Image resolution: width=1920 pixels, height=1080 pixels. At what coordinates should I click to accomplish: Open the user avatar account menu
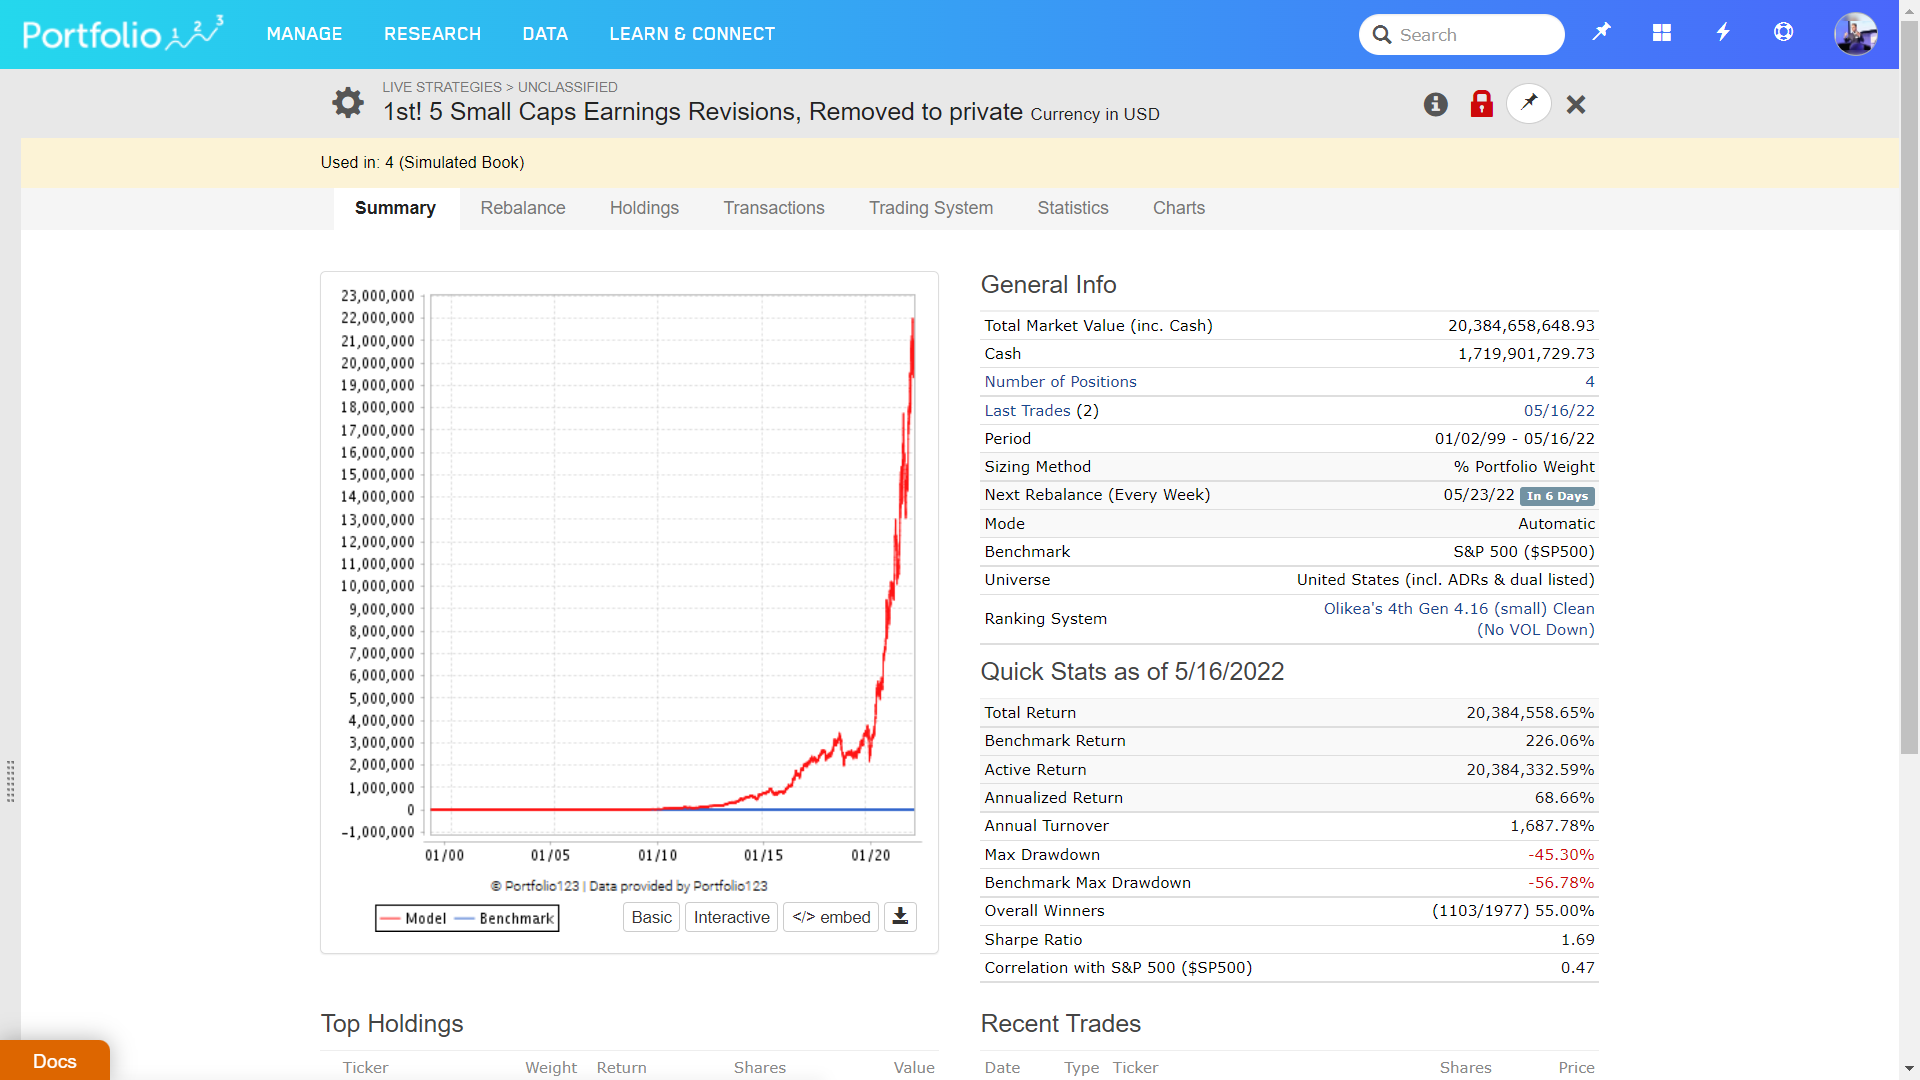click(1855, 34)
